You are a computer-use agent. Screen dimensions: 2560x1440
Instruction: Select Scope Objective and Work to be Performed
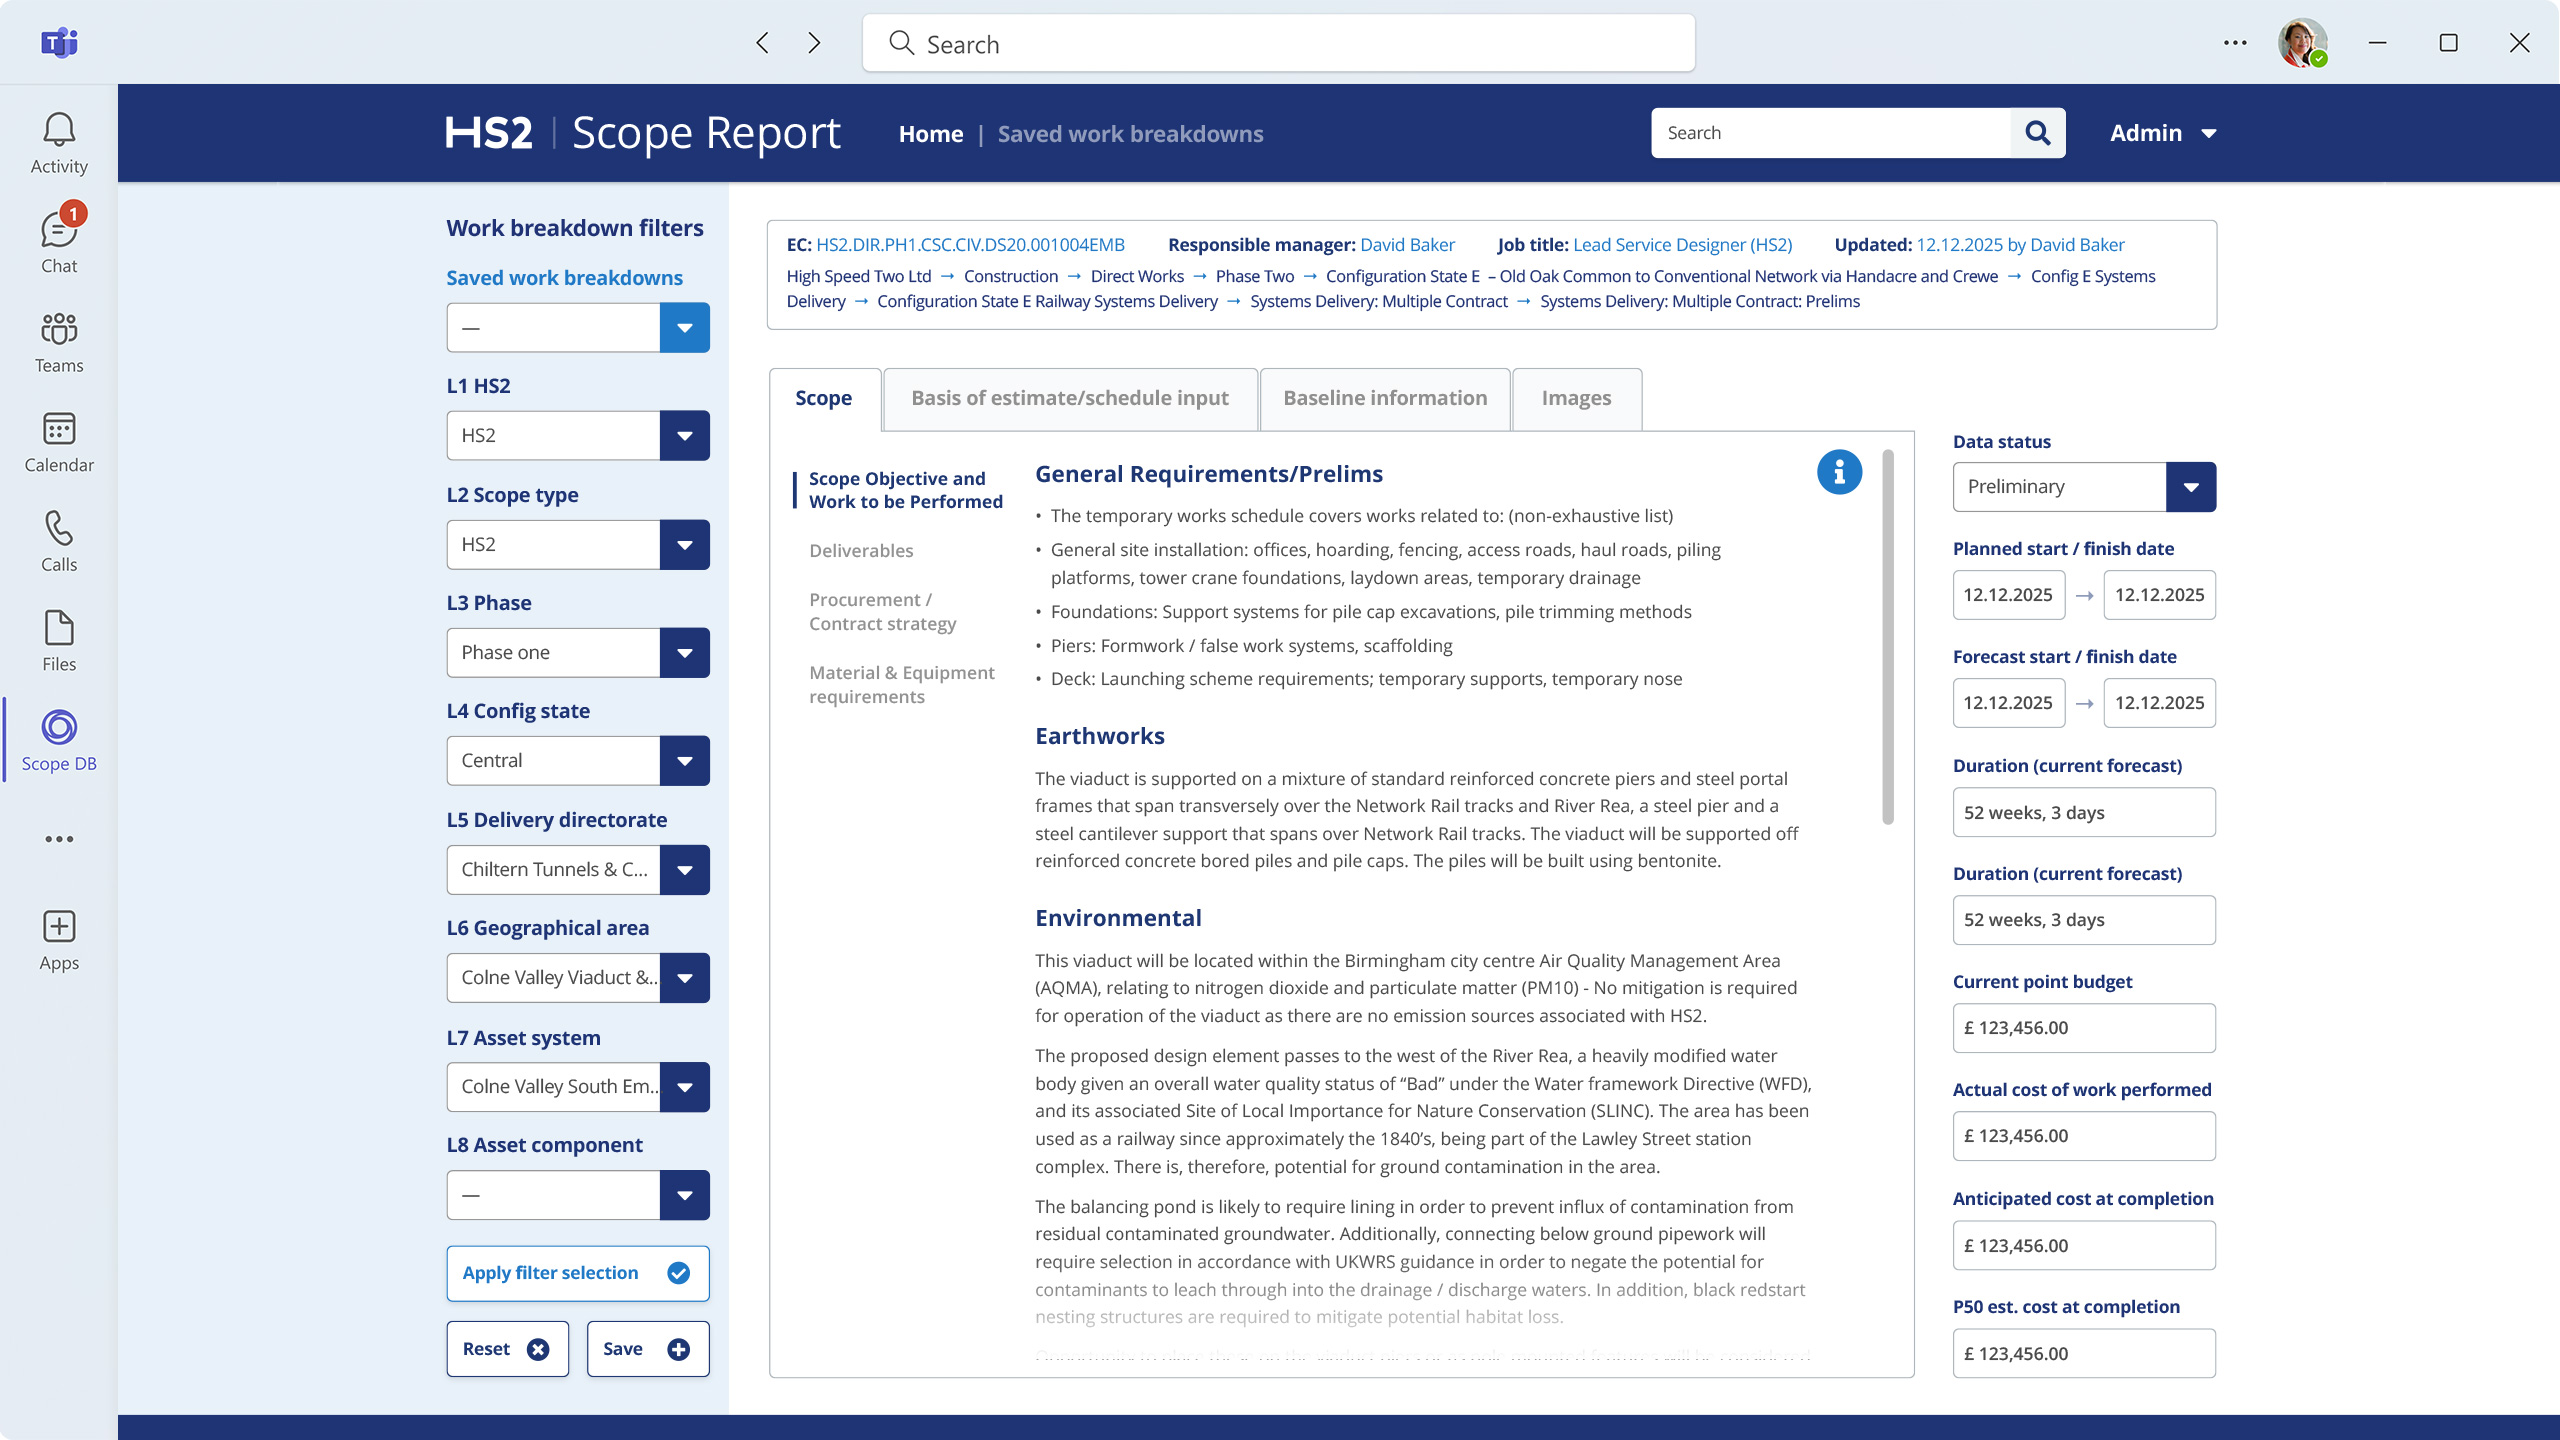pos(905,490)
